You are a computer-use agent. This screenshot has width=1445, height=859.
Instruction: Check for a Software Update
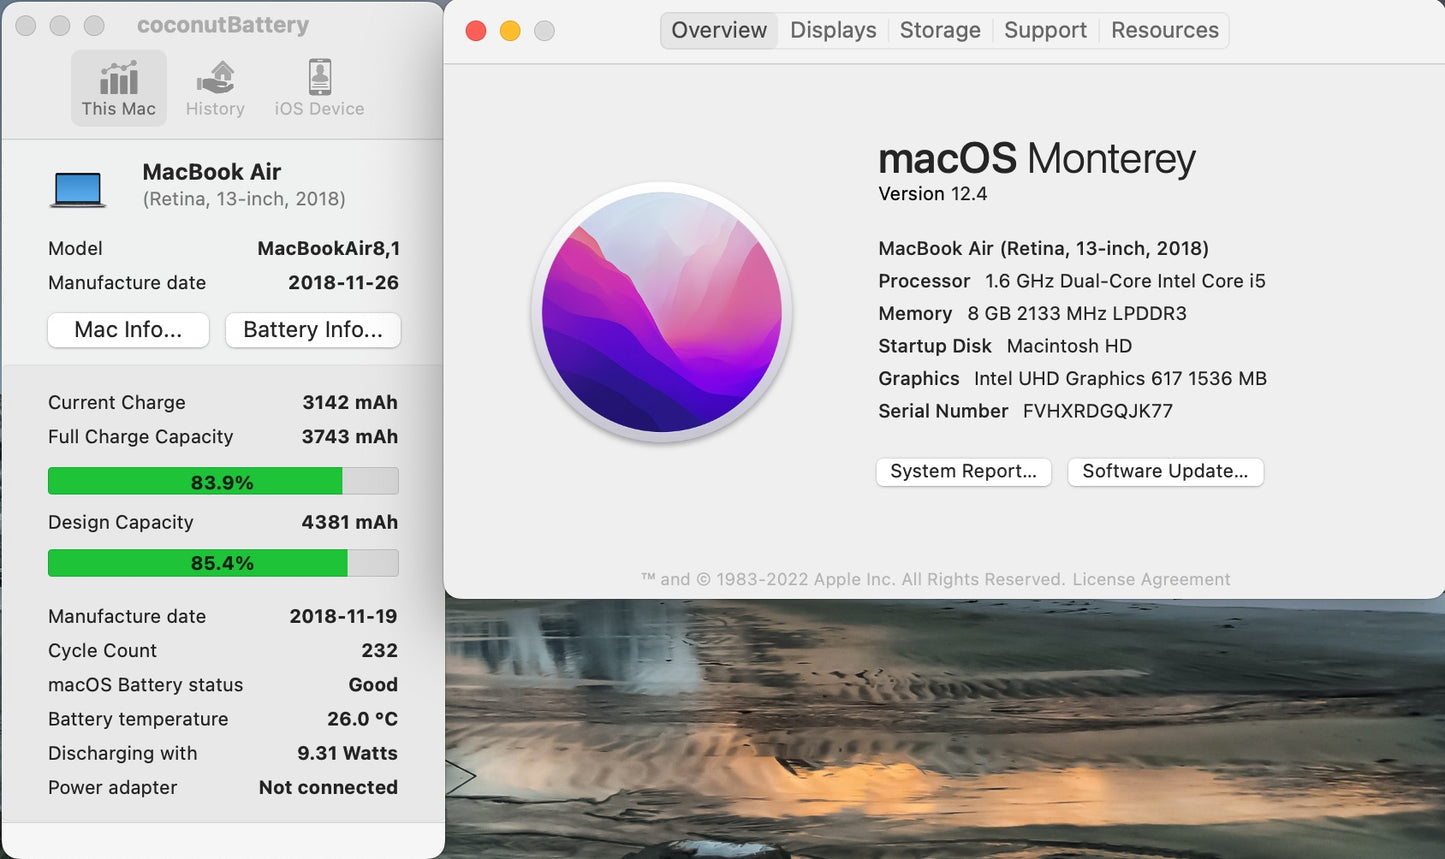point(1165,471)
